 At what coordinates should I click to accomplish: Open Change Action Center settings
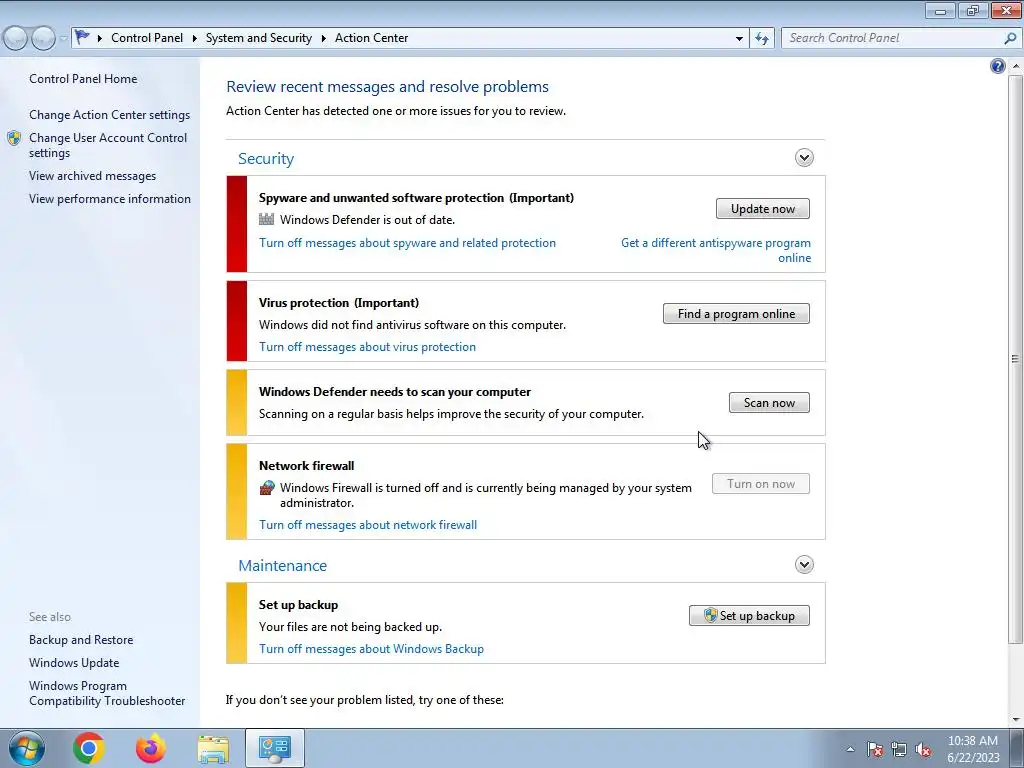(109, 115)
